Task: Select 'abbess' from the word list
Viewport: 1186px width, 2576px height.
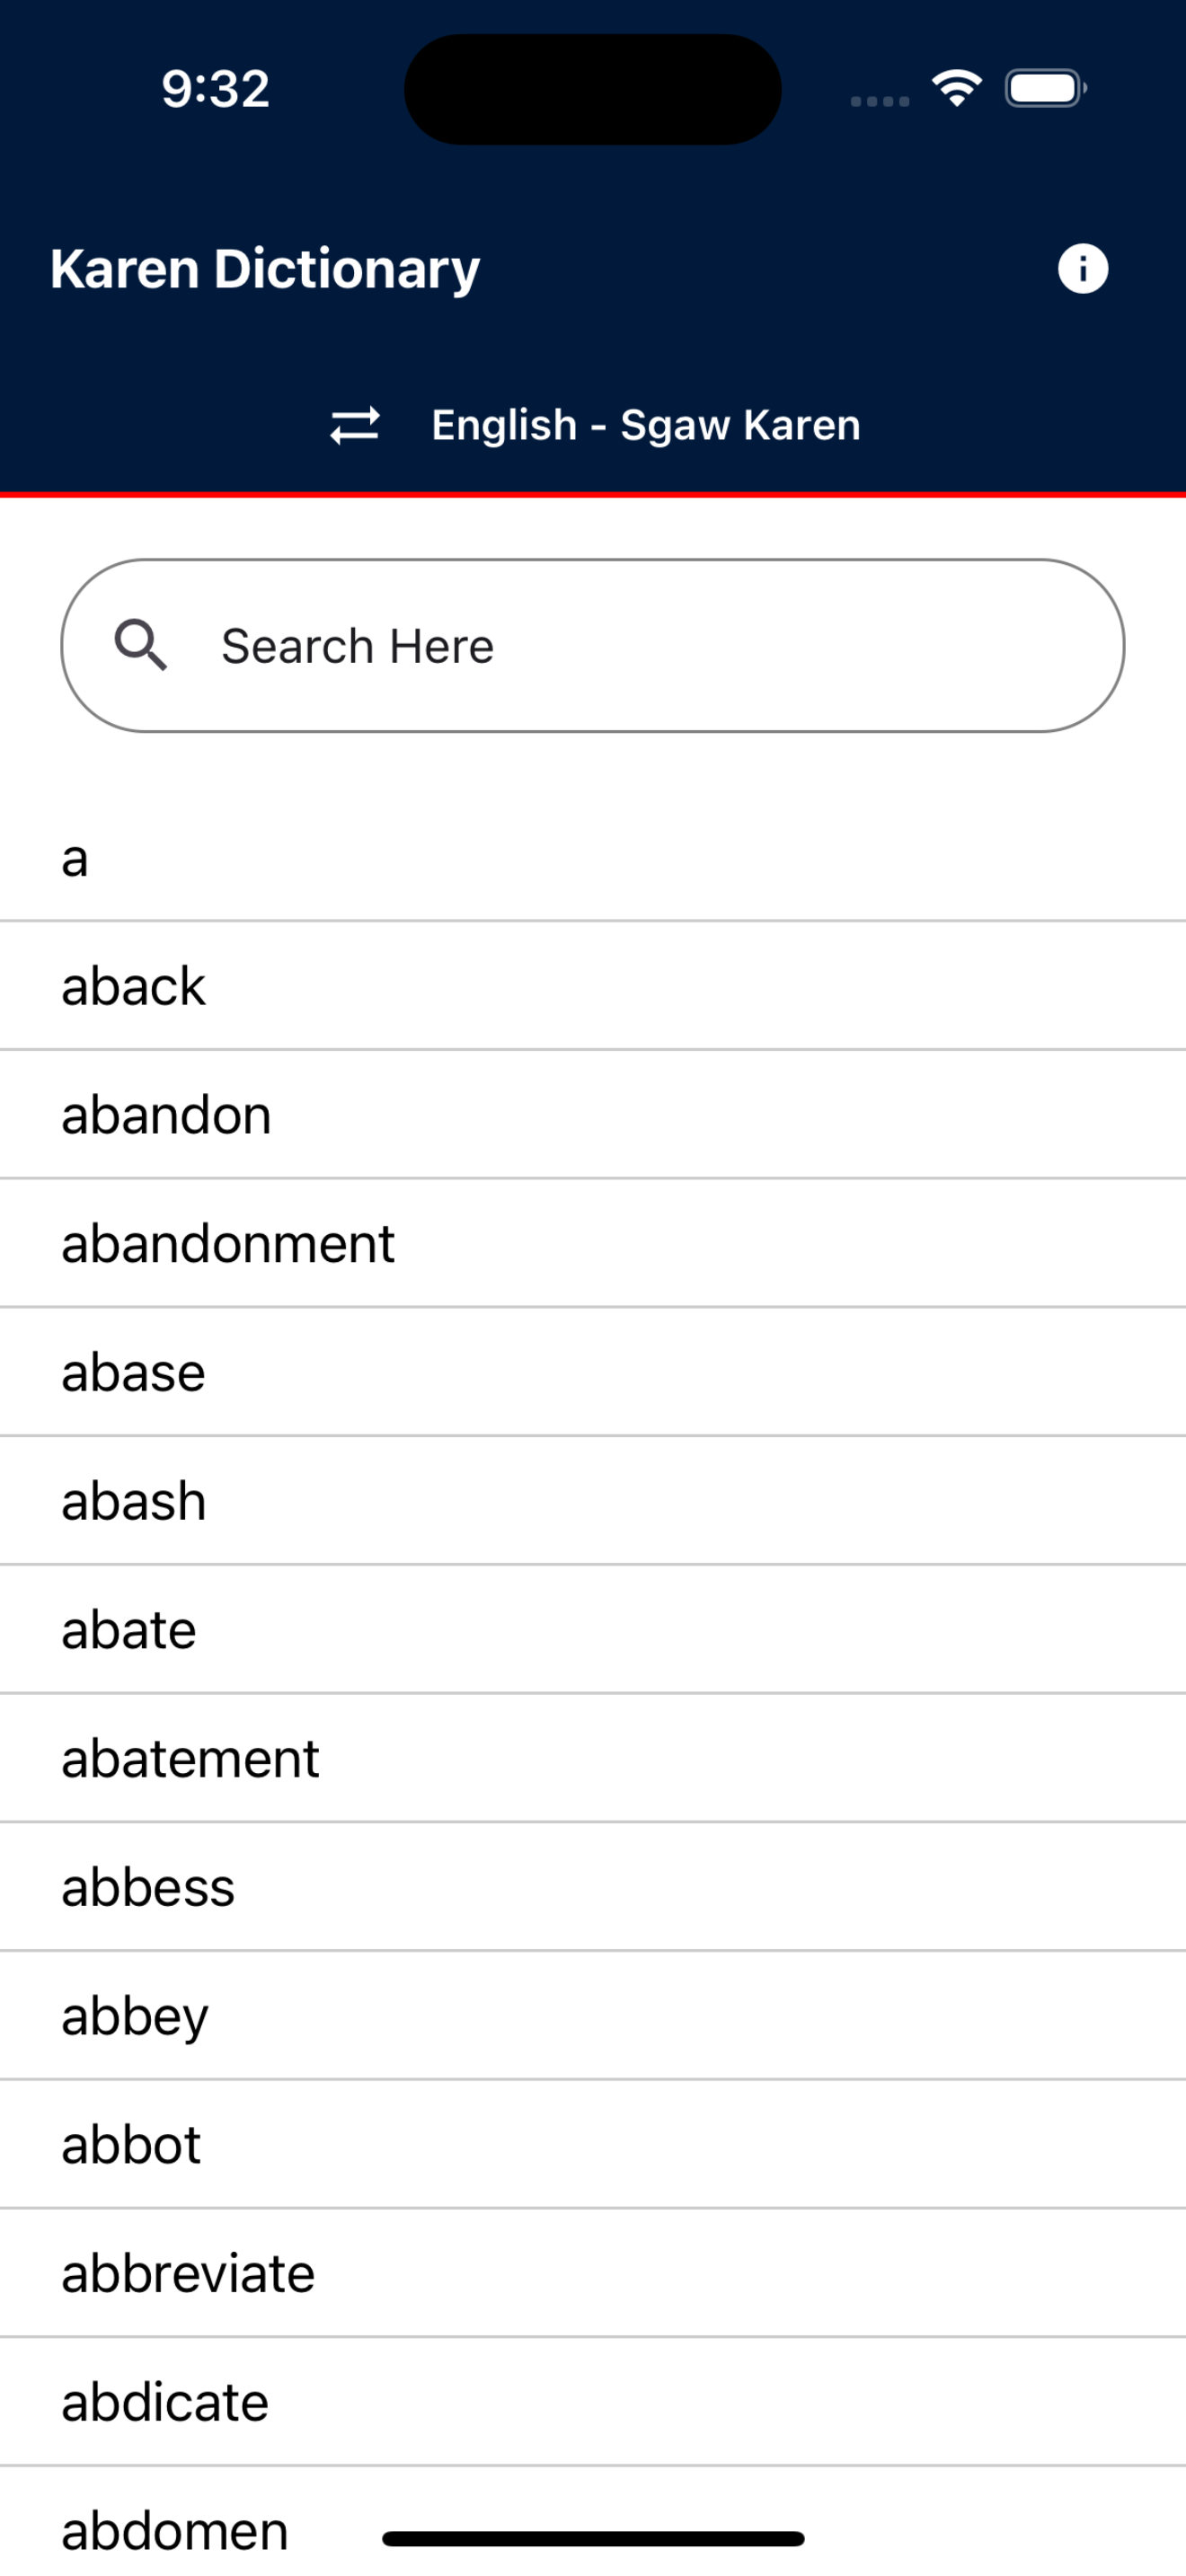Action: click(593, 1887)
